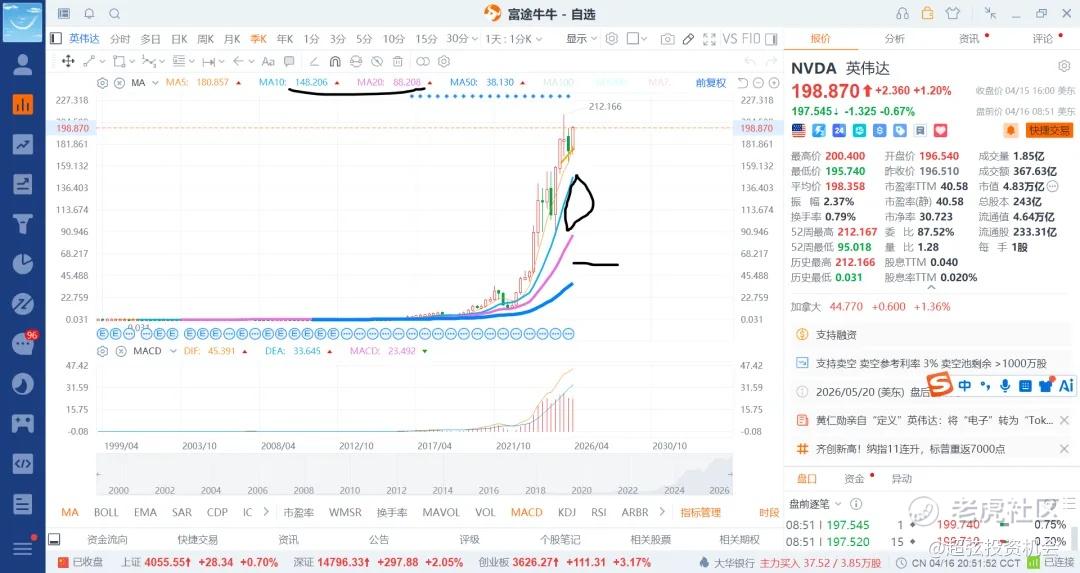Open the orange shopping bag icon
This screenshot has height=573, width=1080.
[927, 13]
